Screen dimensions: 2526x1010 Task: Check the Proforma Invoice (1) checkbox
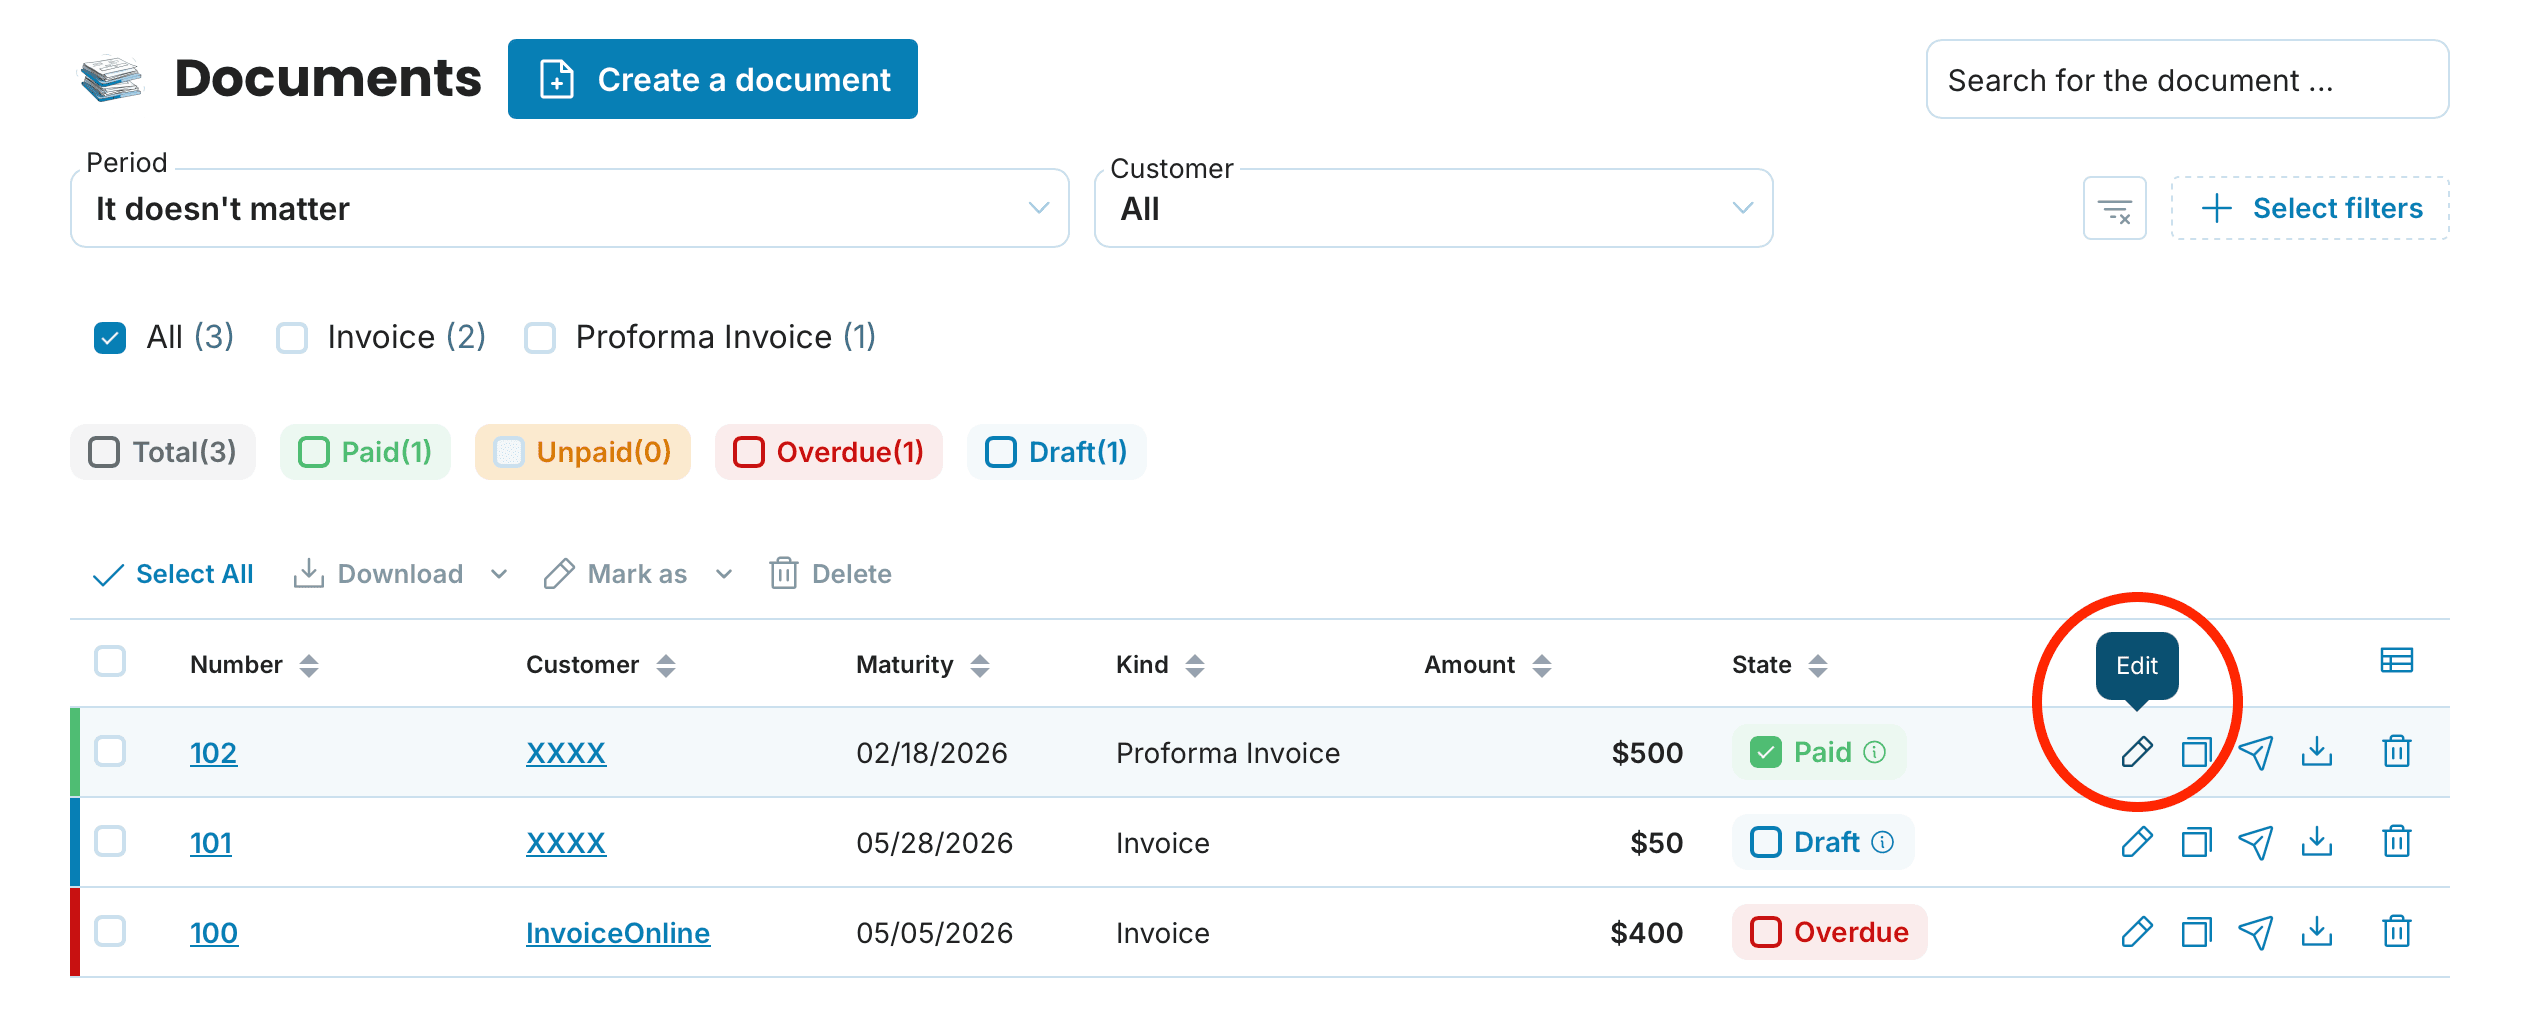[x=540, y=338]
